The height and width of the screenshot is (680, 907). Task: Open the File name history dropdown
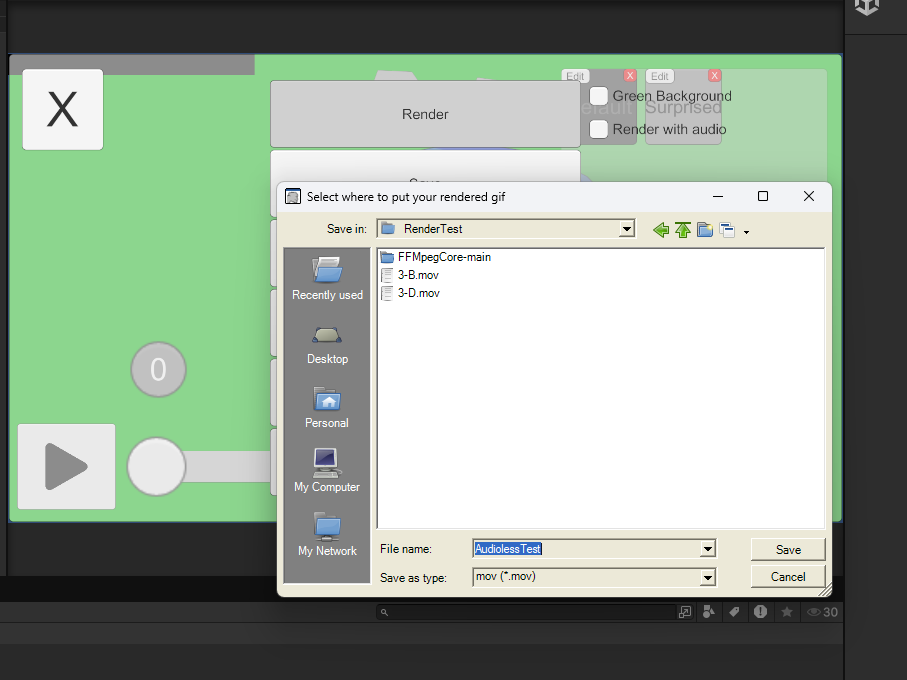tap(707, 549)
